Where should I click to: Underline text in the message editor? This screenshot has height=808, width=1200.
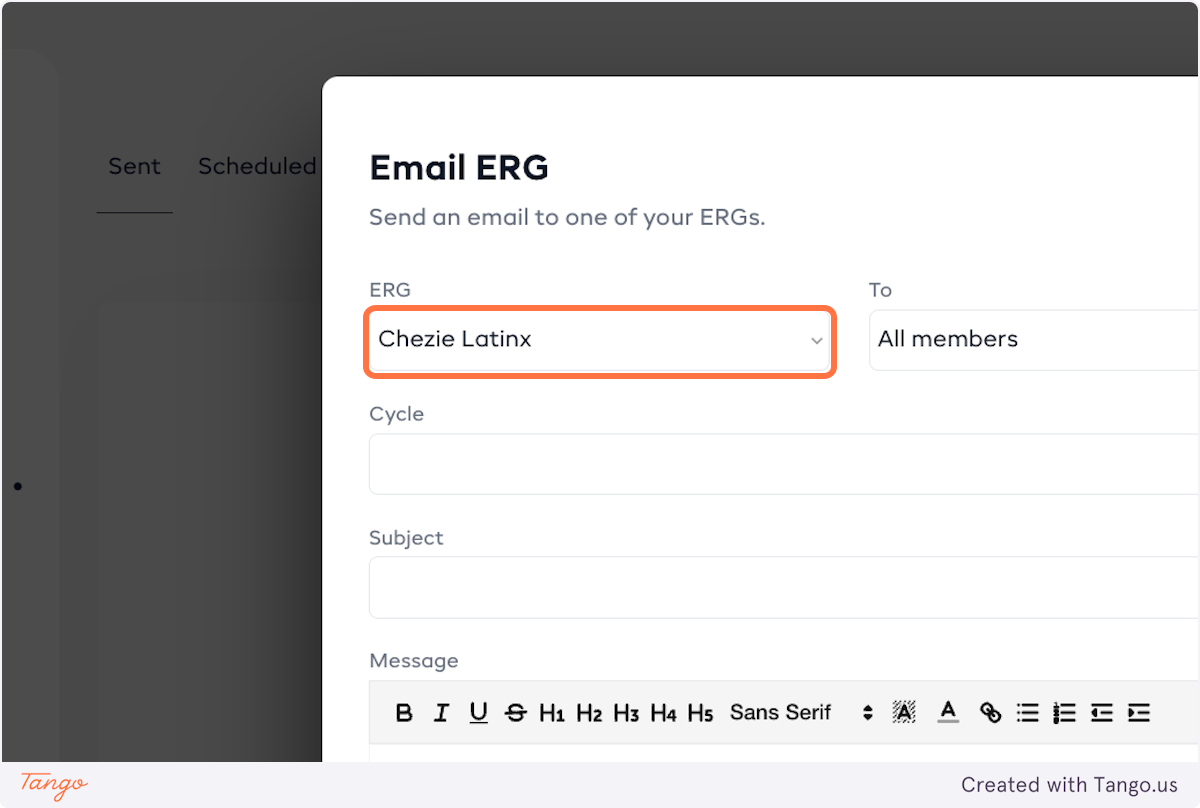tap(479, 713)
